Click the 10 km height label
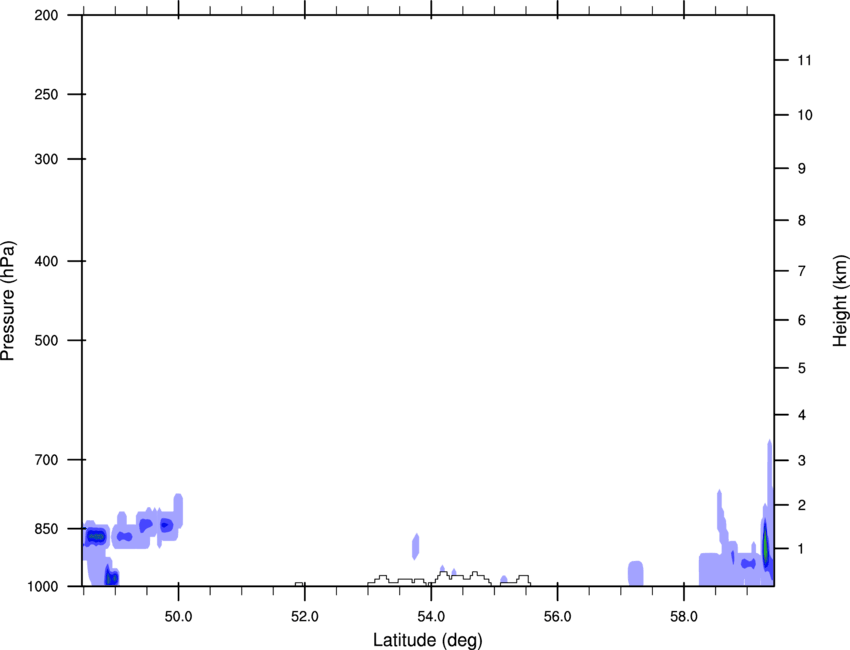This screenshot has height=650, width=850. [x=804, y=115]
